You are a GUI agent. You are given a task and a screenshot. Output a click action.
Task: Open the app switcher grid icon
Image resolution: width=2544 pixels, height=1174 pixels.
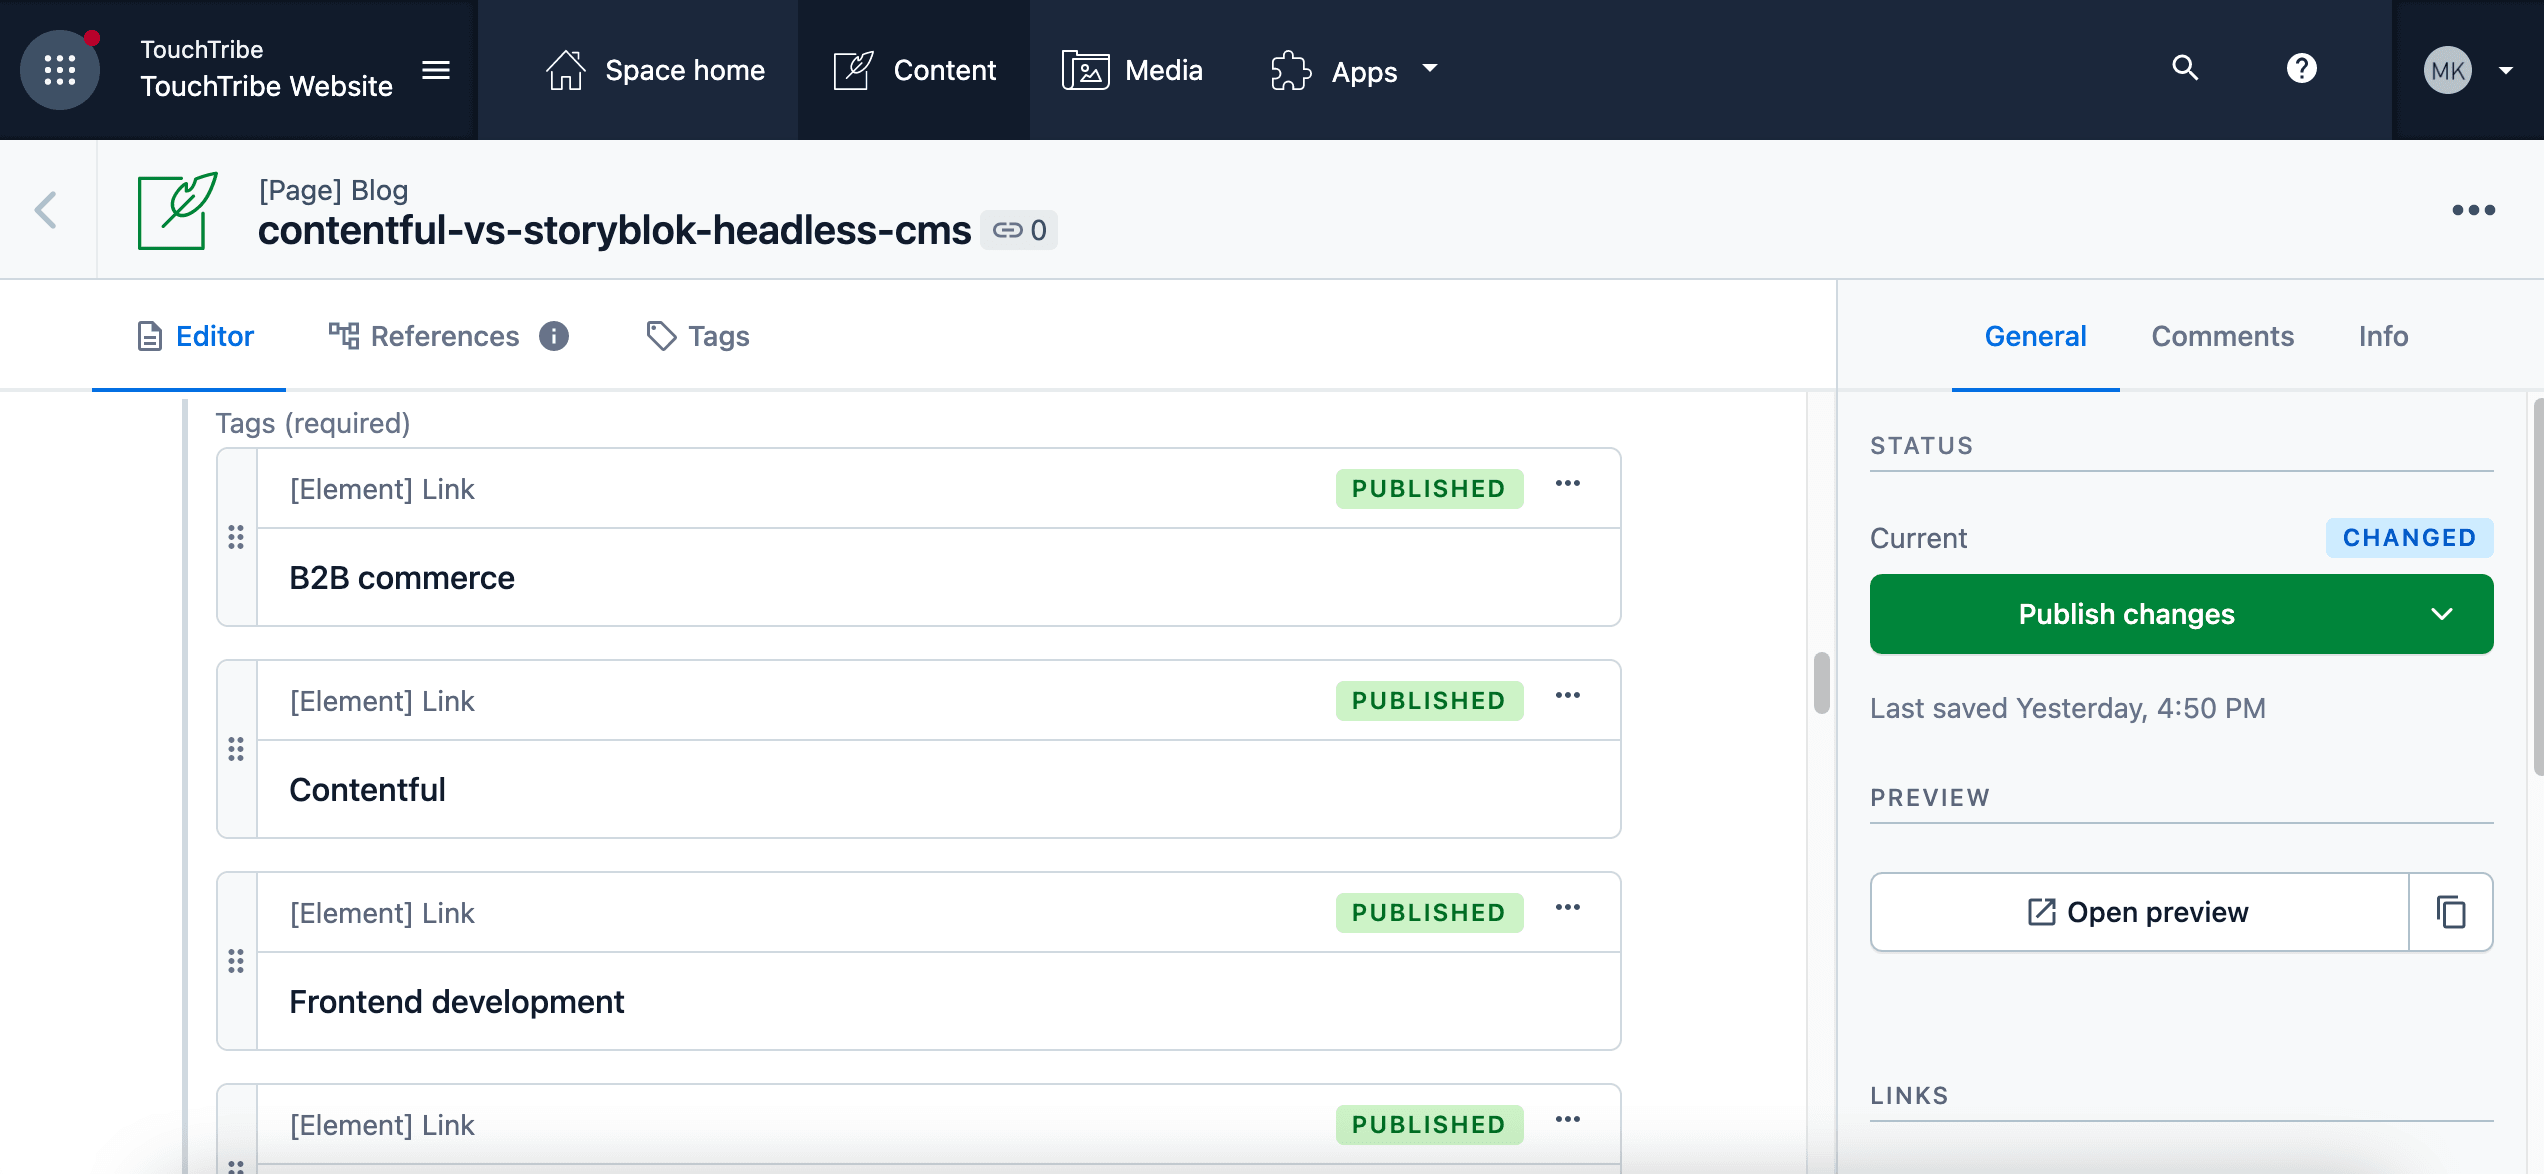click(x=60, y=70)
